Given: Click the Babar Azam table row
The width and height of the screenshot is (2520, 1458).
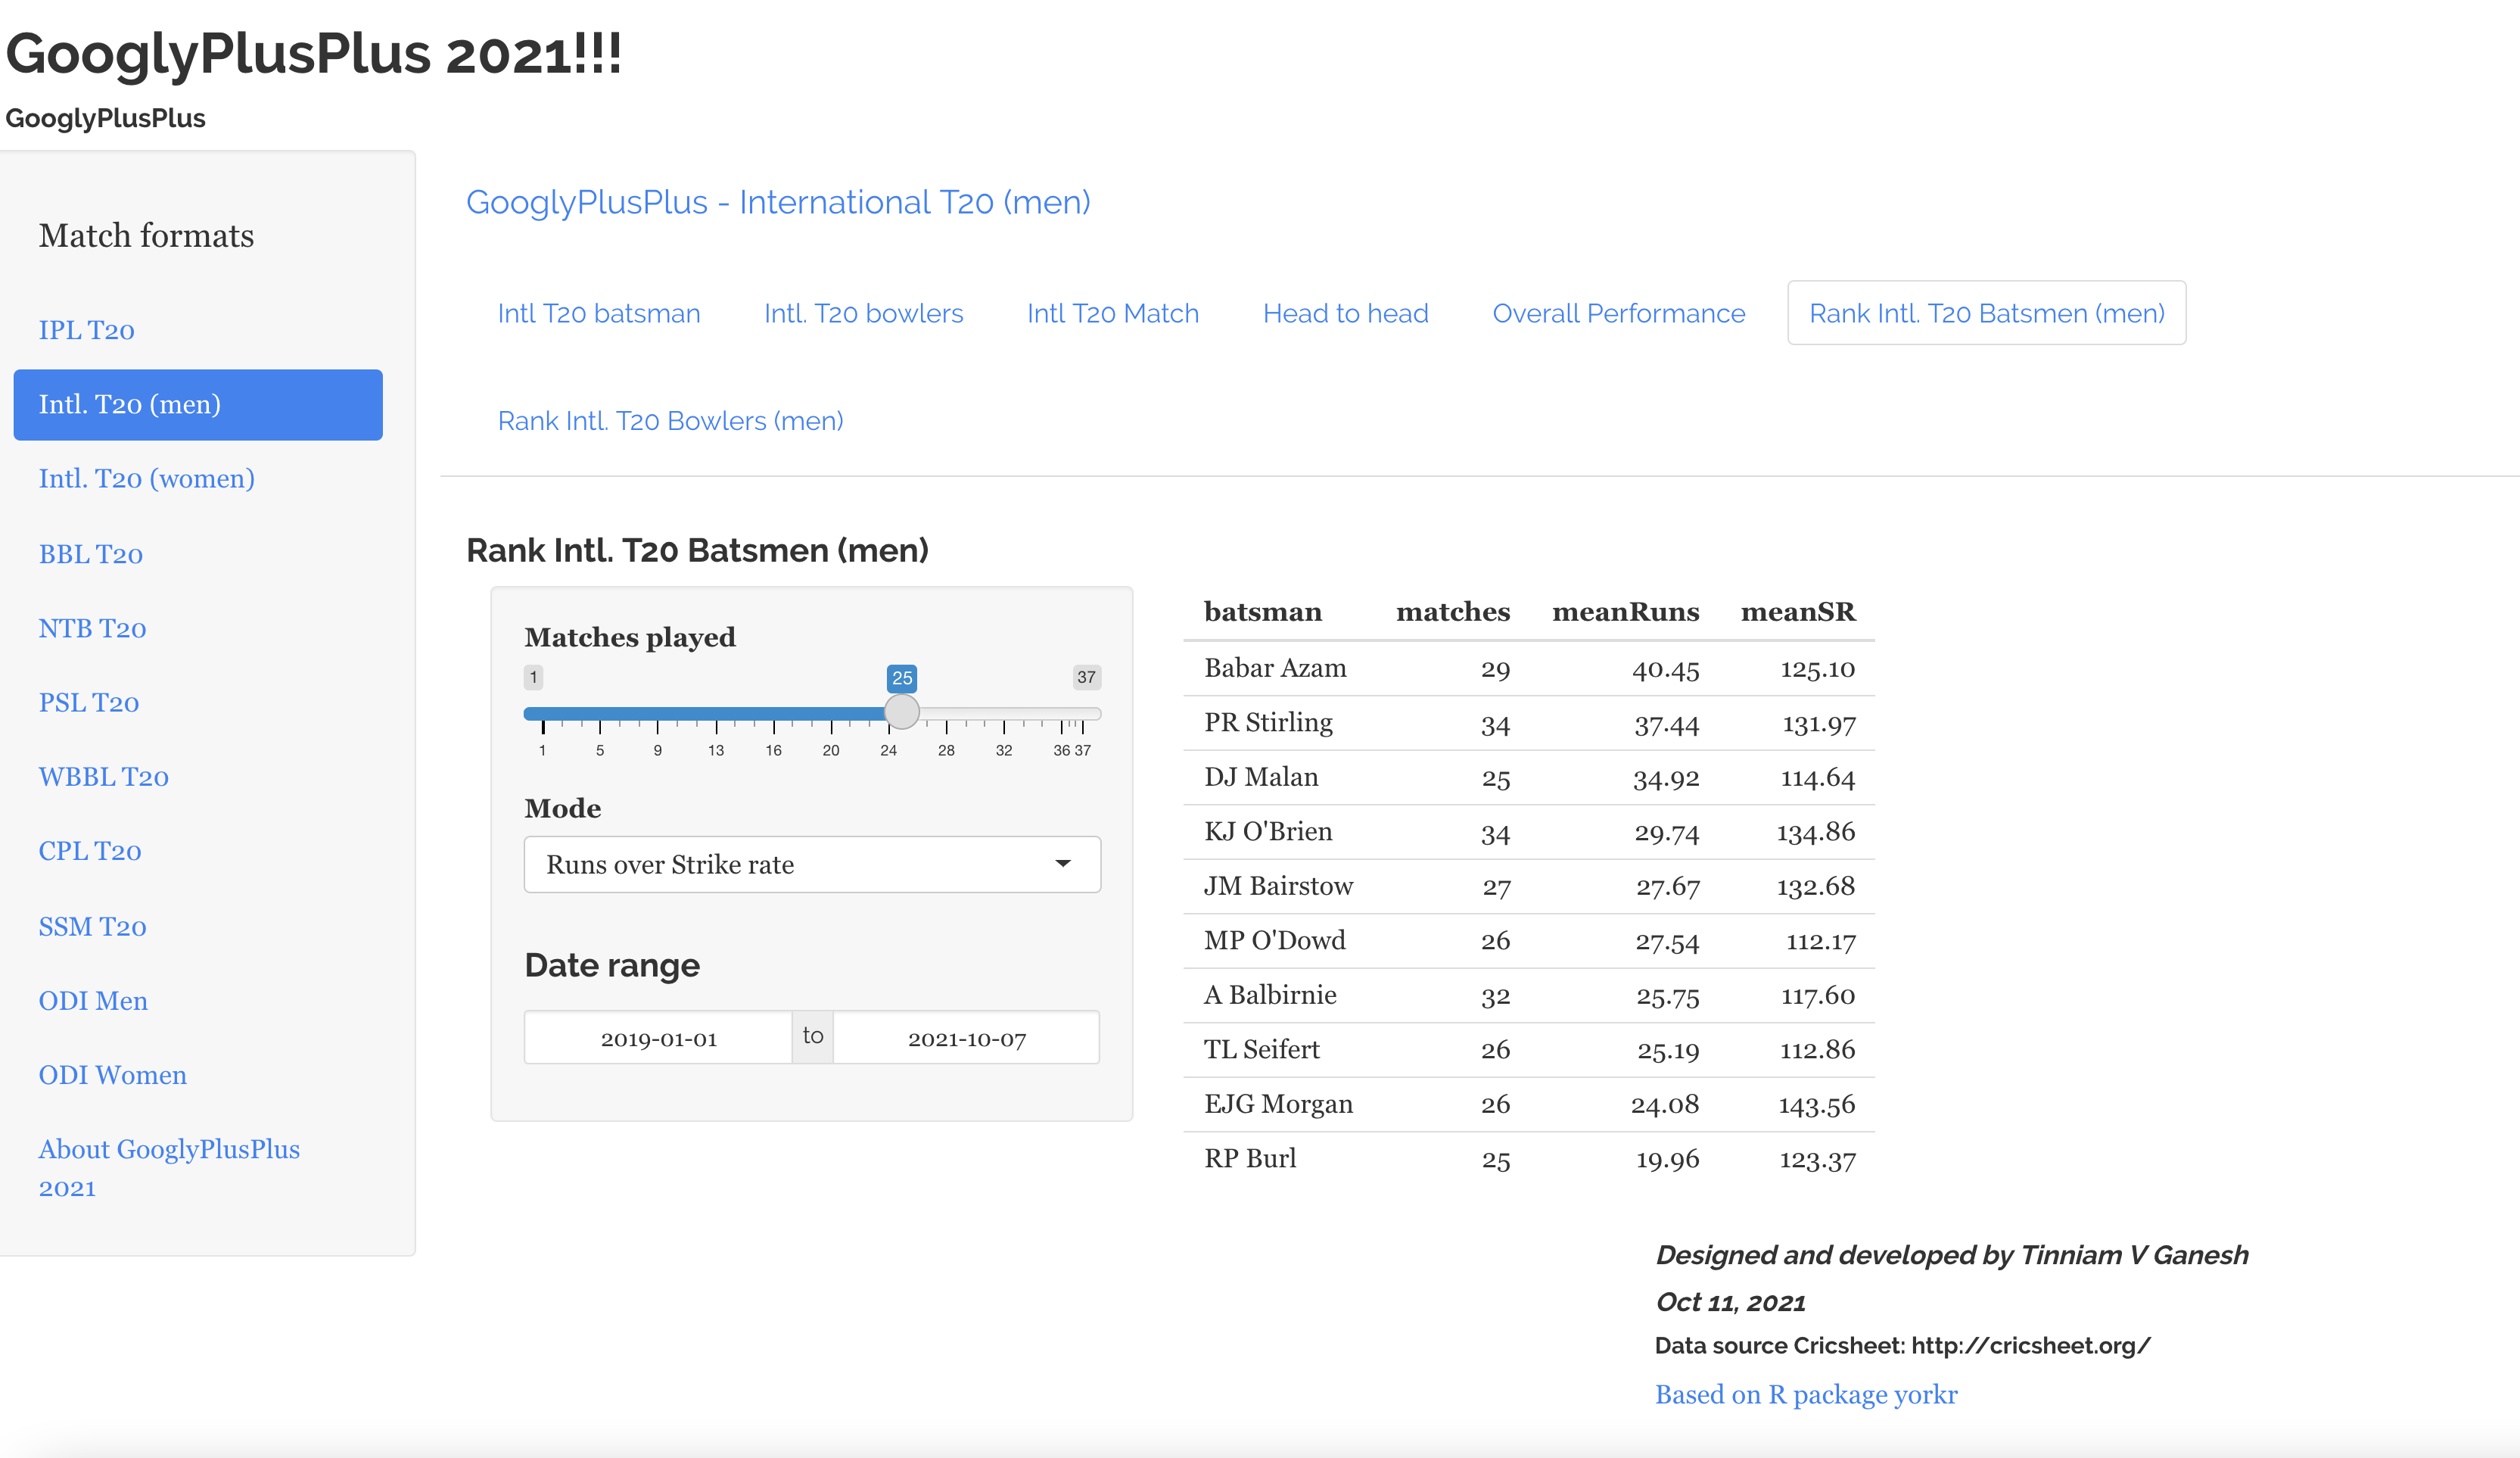Looking at the screenshot, I should tap(1527, 668).
